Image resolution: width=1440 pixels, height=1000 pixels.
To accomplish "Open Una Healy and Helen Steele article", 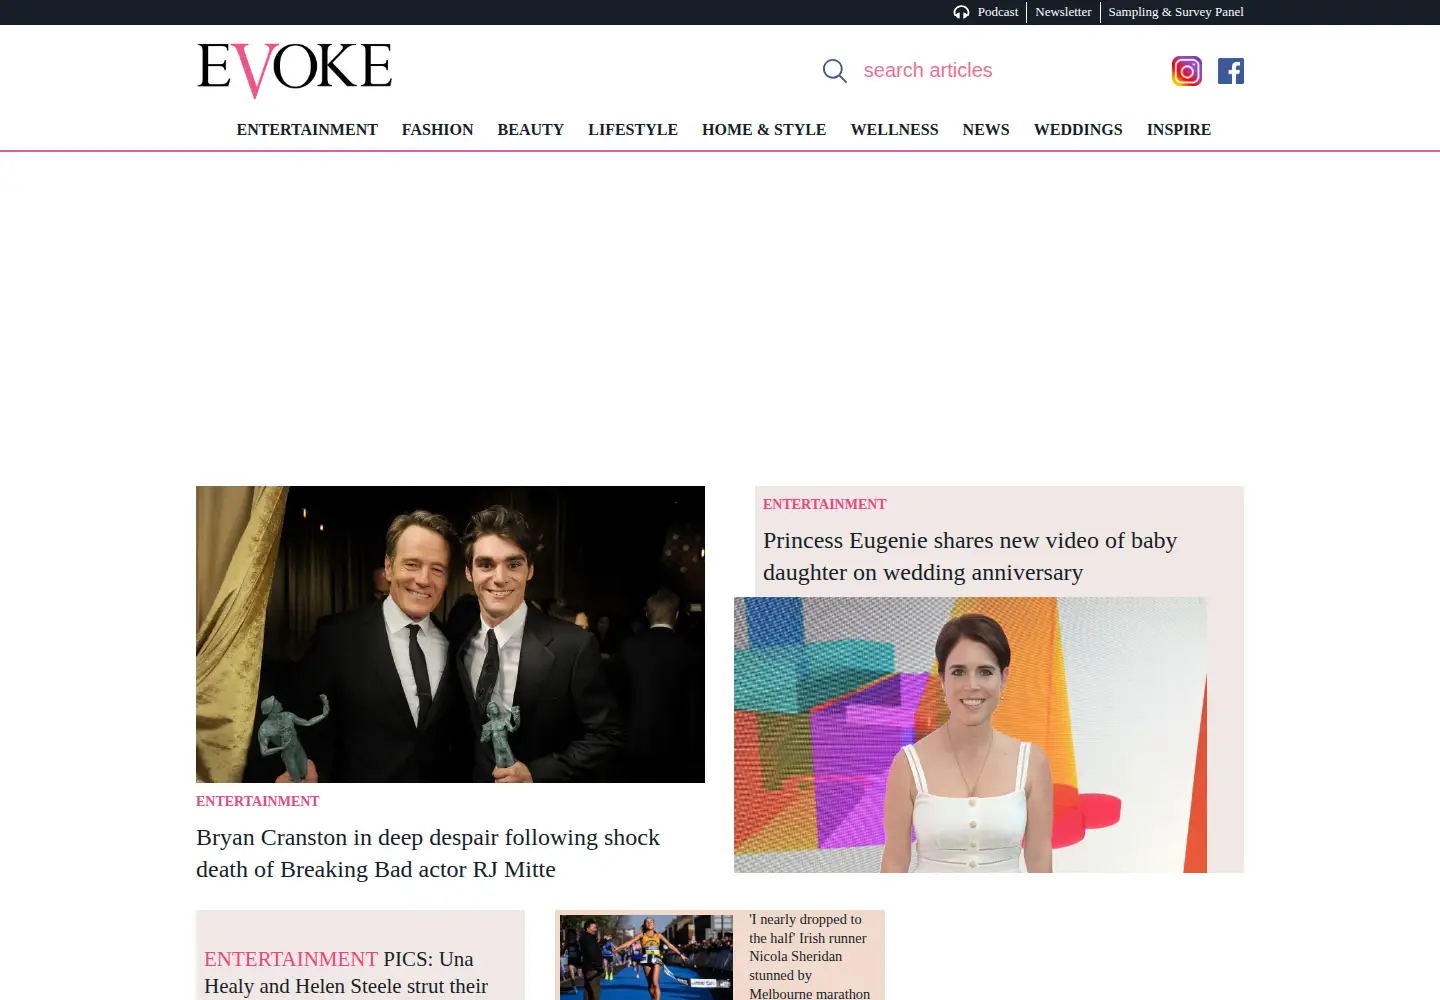I will [x=346, y=972].
